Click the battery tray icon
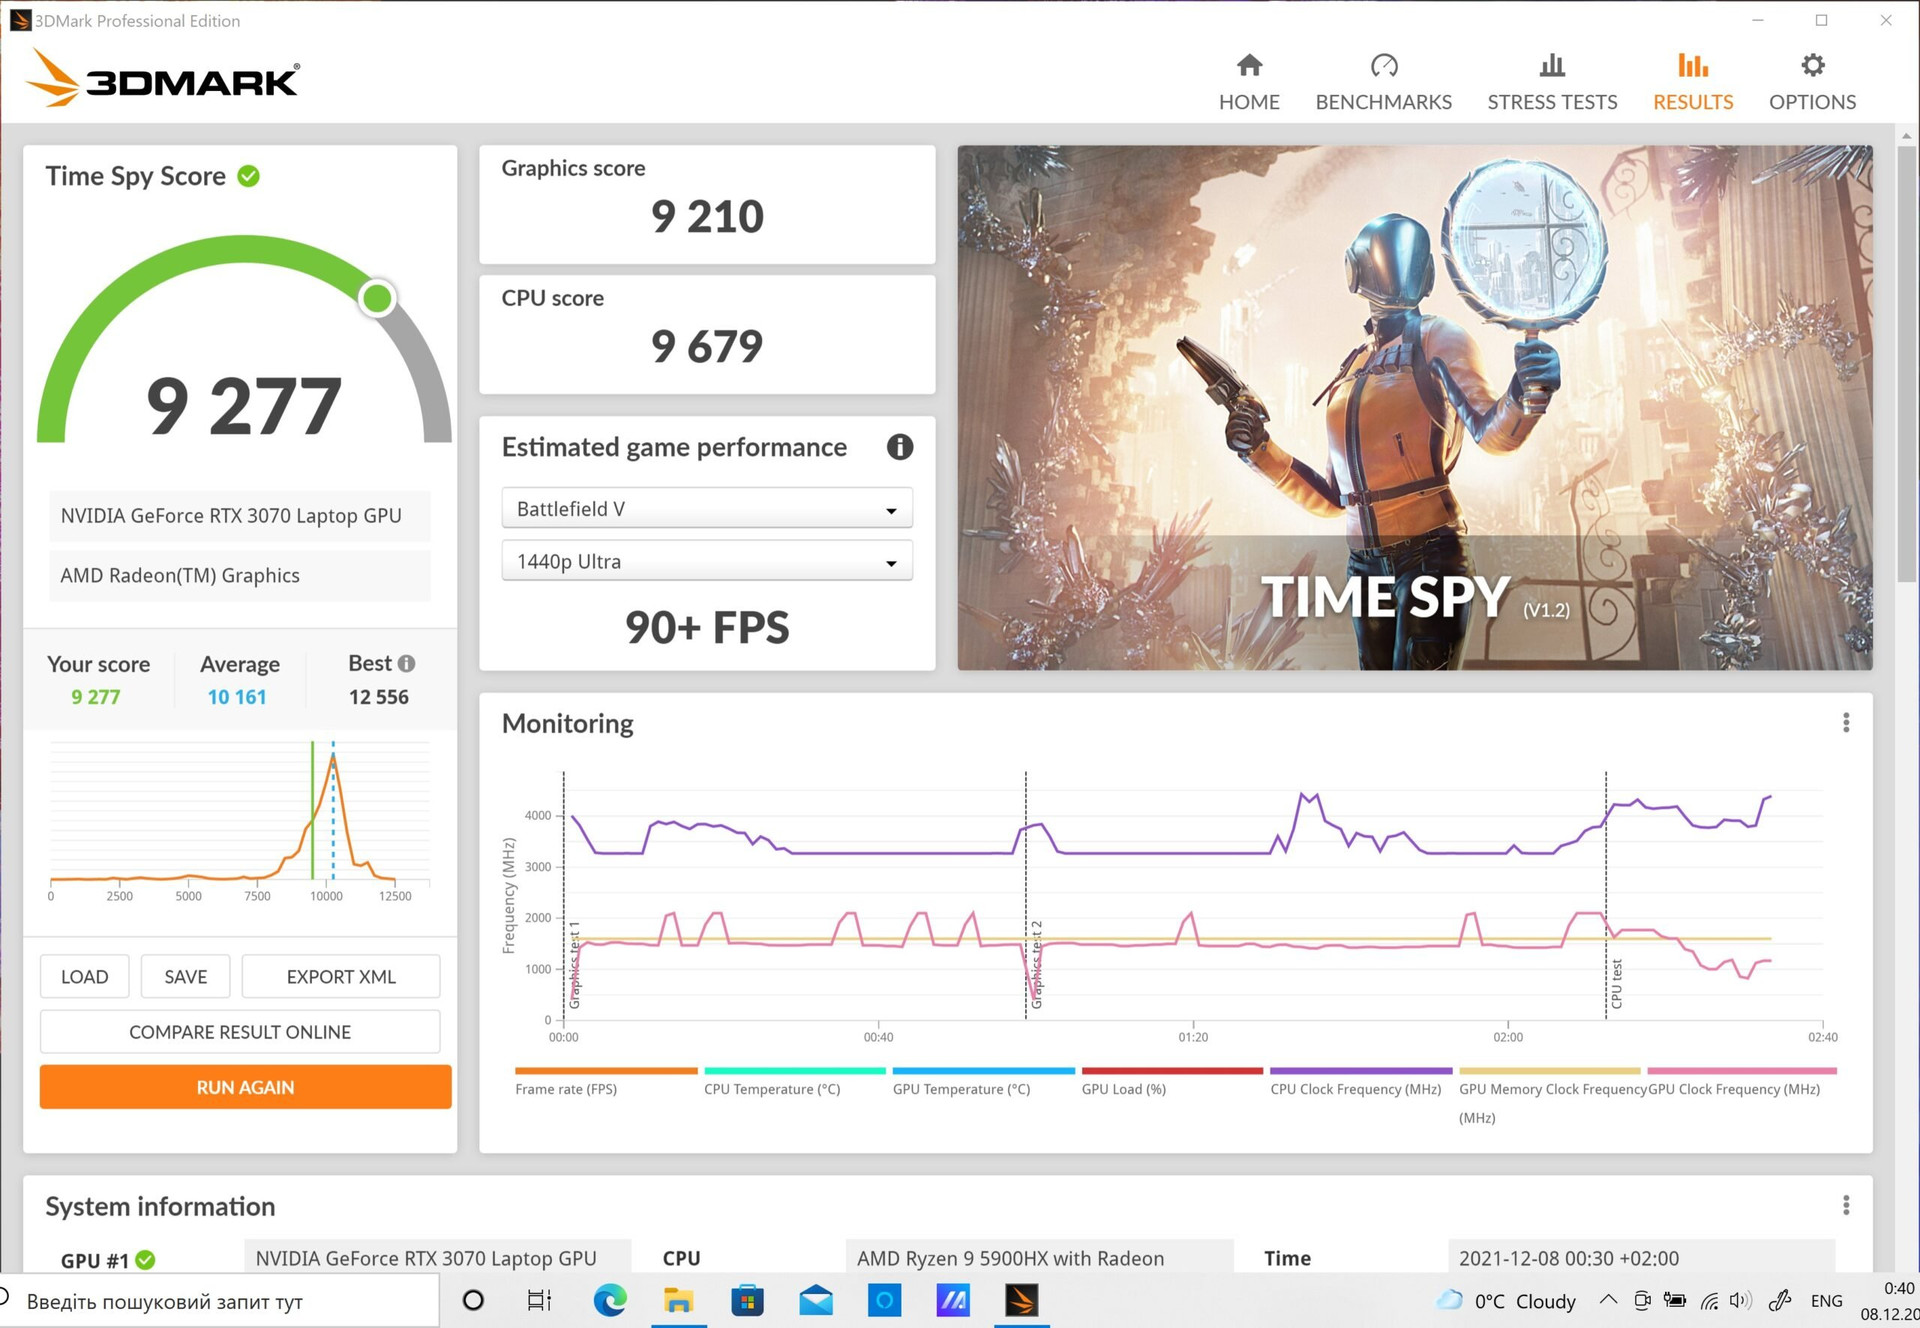Screen dimensions: 1920x1328 1675,1300
